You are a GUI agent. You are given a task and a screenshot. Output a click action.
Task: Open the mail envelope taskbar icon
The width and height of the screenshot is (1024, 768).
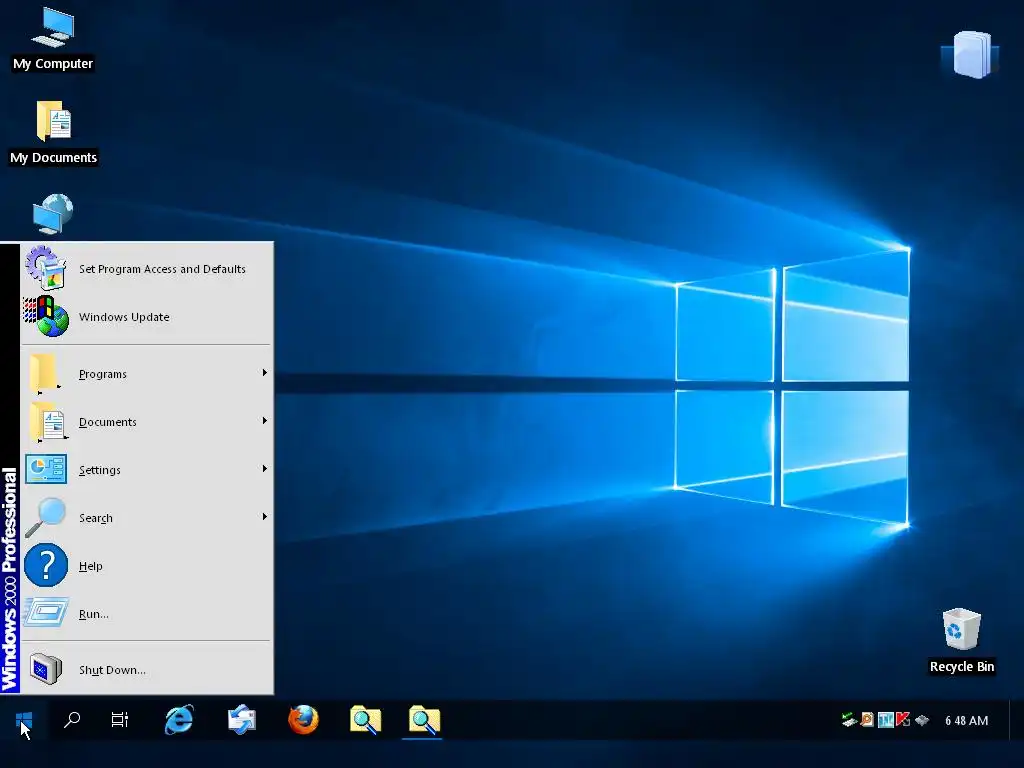tap(242, 720)
